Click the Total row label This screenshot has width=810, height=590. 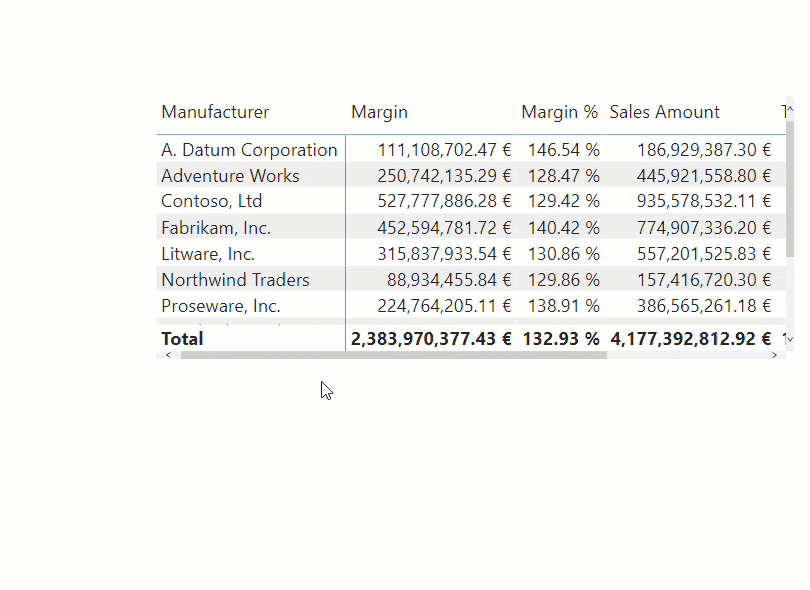pyautogui.click(x=182, y=339)
